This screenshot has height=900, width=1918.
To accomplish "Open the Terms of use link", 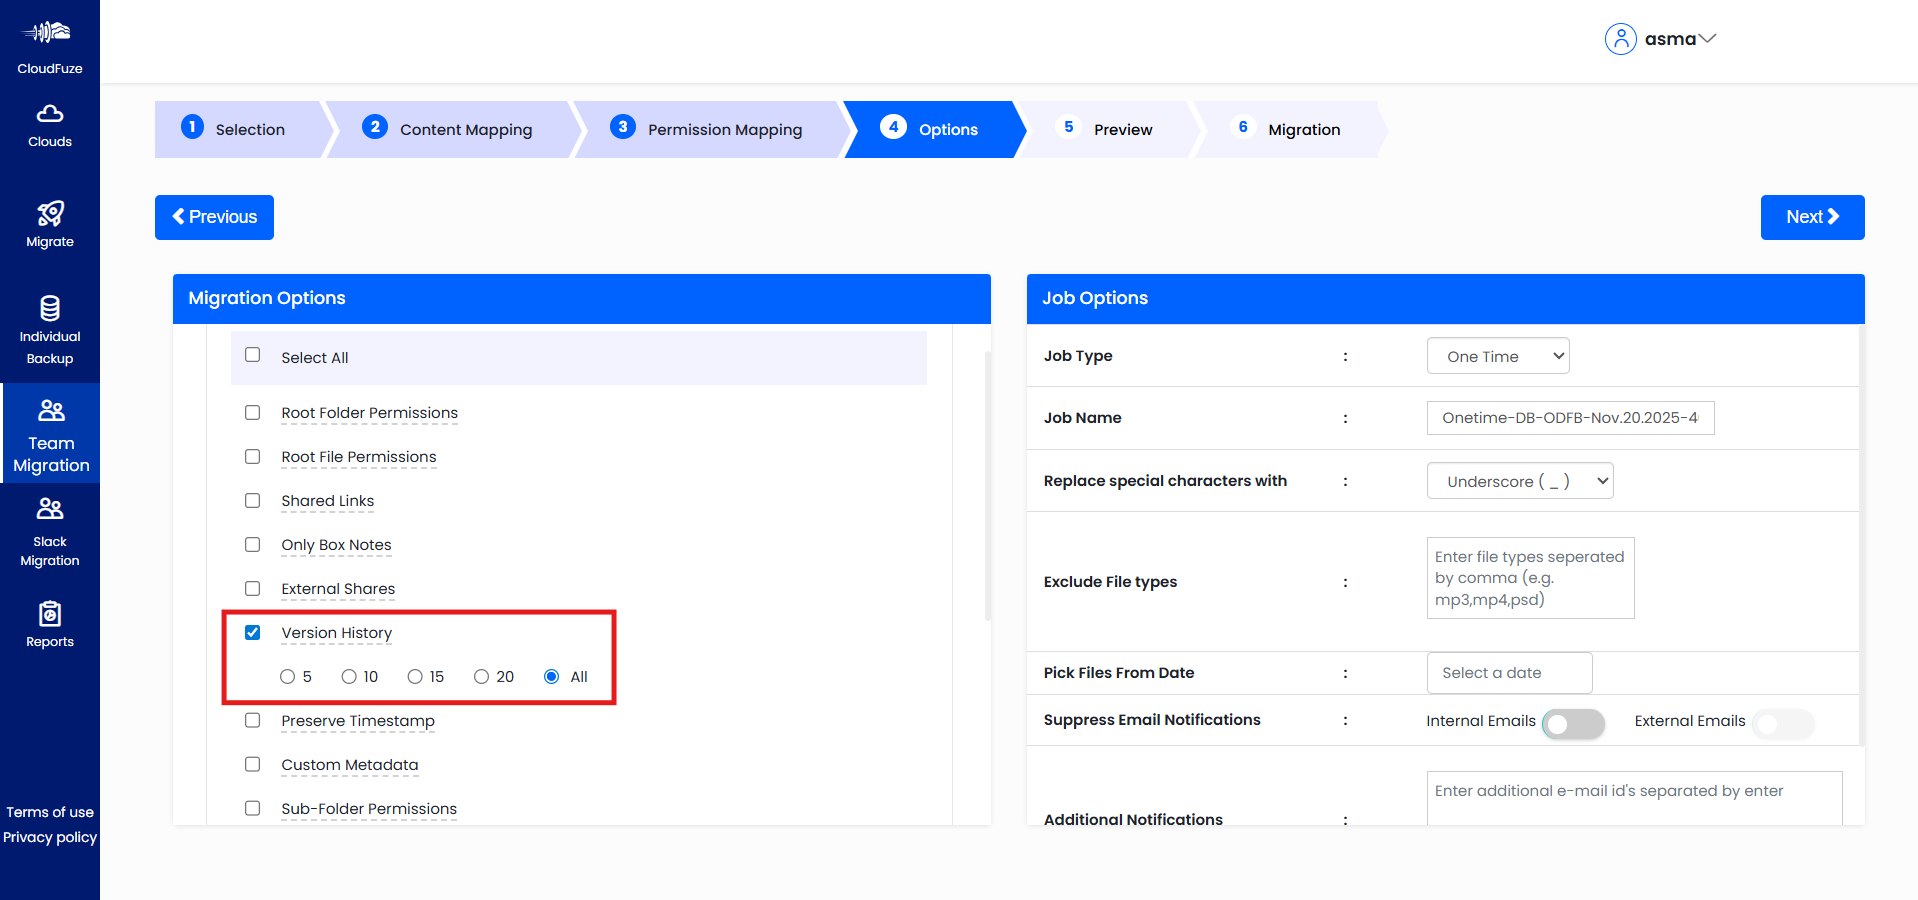I will 49,811.
